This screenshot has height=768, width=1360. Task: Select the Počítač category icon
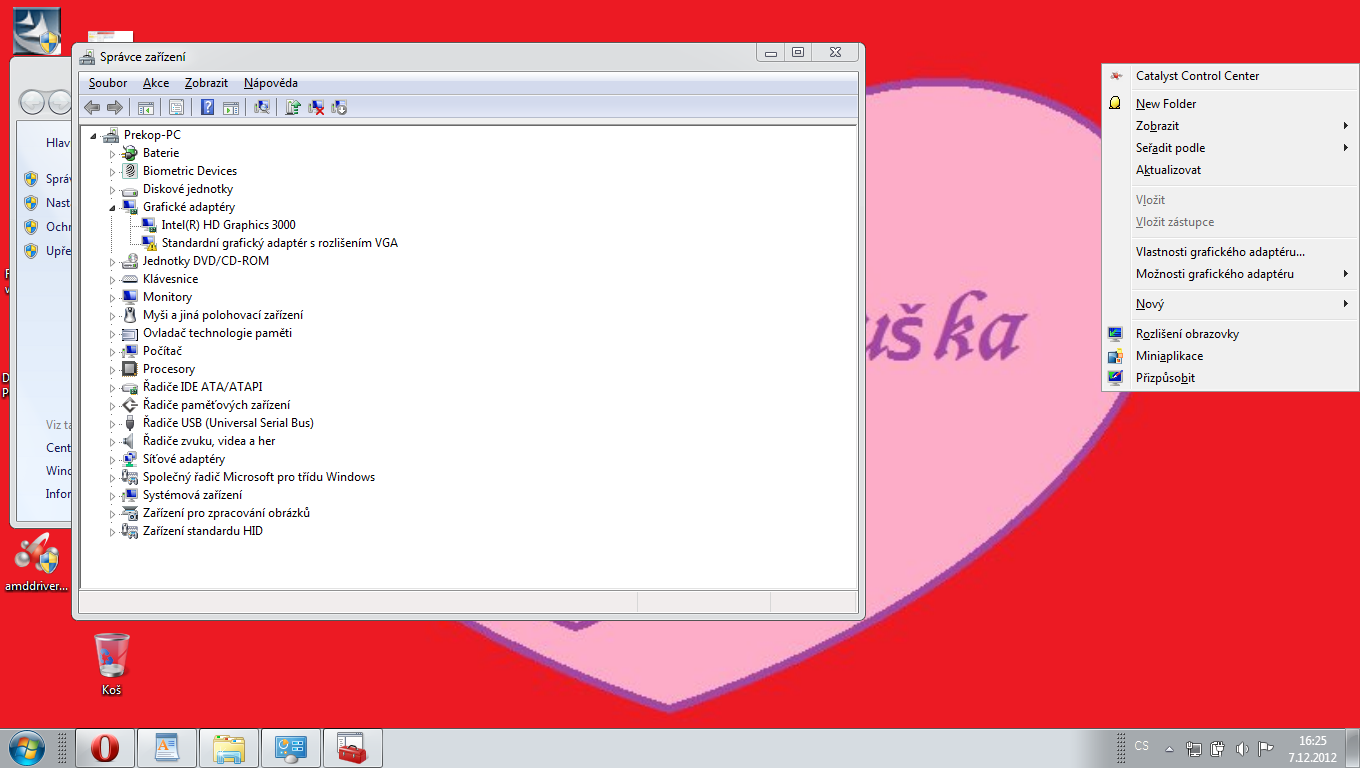tap(128, 351)
